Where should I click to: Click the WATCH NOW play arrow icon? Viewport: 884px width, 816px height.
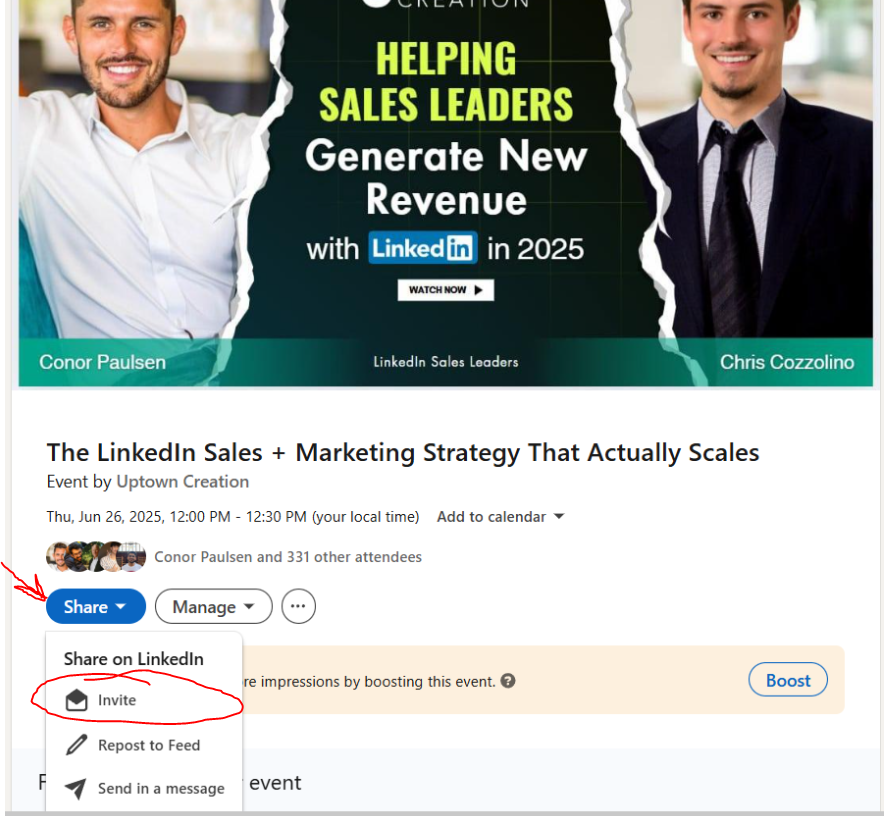[479, 290]
